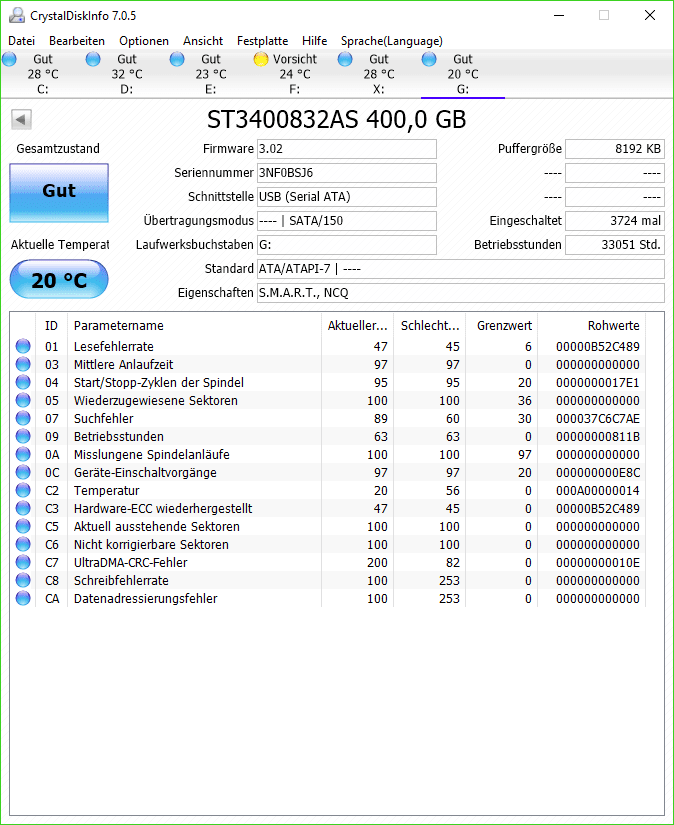Viewport: 674px width, 825px height.
Task: Click the blue status orb for drive X:
Action: click(345, 59)
